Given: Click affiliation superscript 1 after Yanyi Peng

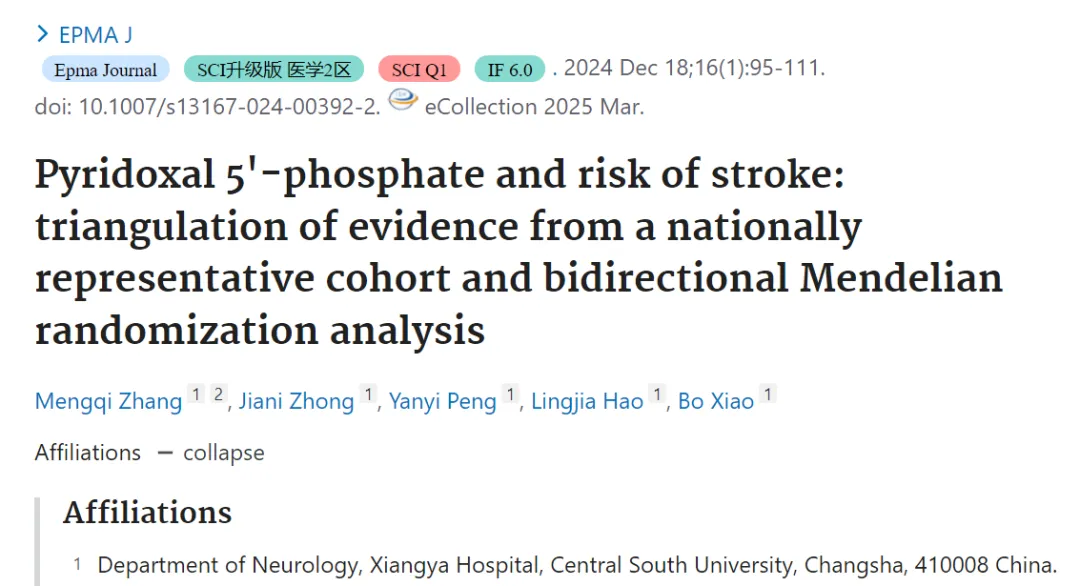Looking at the screenshot, I should (510, 394).
